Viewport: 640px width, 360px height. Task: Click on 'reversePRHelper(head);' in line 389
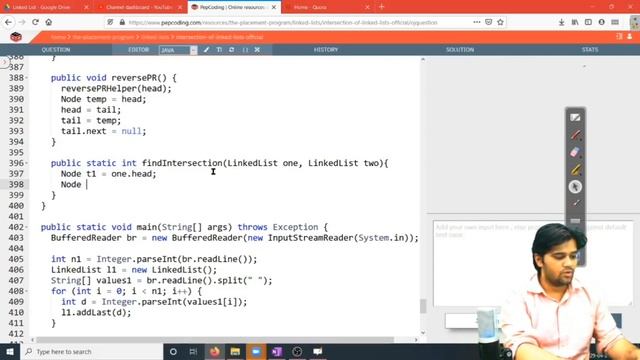coord(116,89)
